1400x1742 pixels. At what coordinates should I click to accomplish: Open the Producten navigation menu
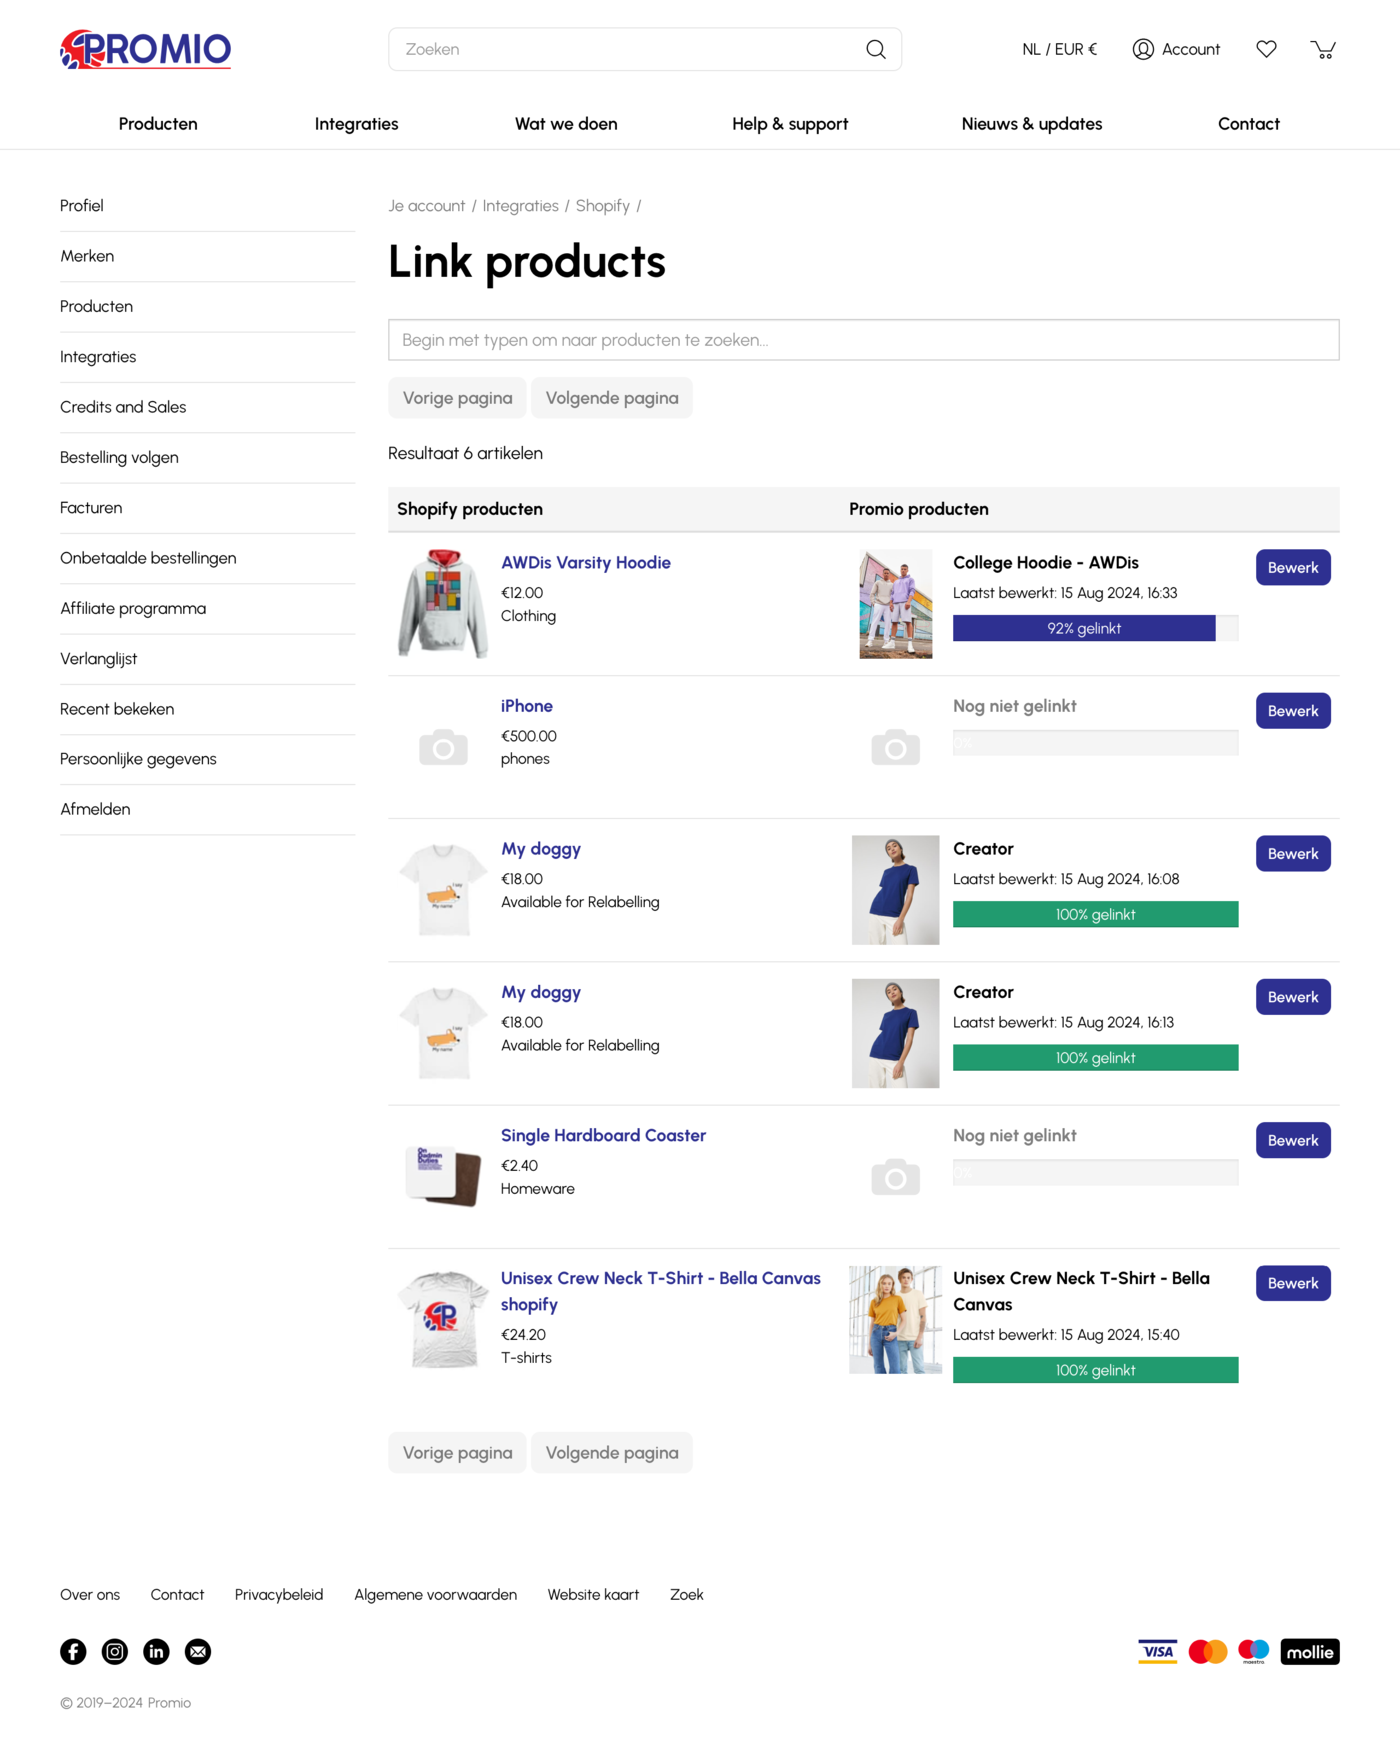coord(158,124)
